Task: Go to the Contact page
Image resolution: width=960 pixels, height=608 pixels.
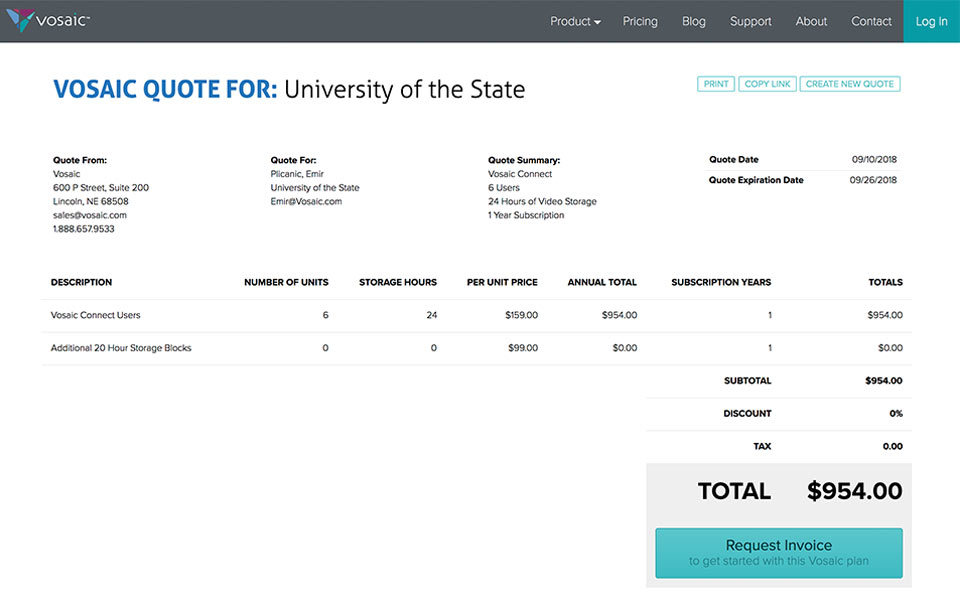Action: [871, 21]
